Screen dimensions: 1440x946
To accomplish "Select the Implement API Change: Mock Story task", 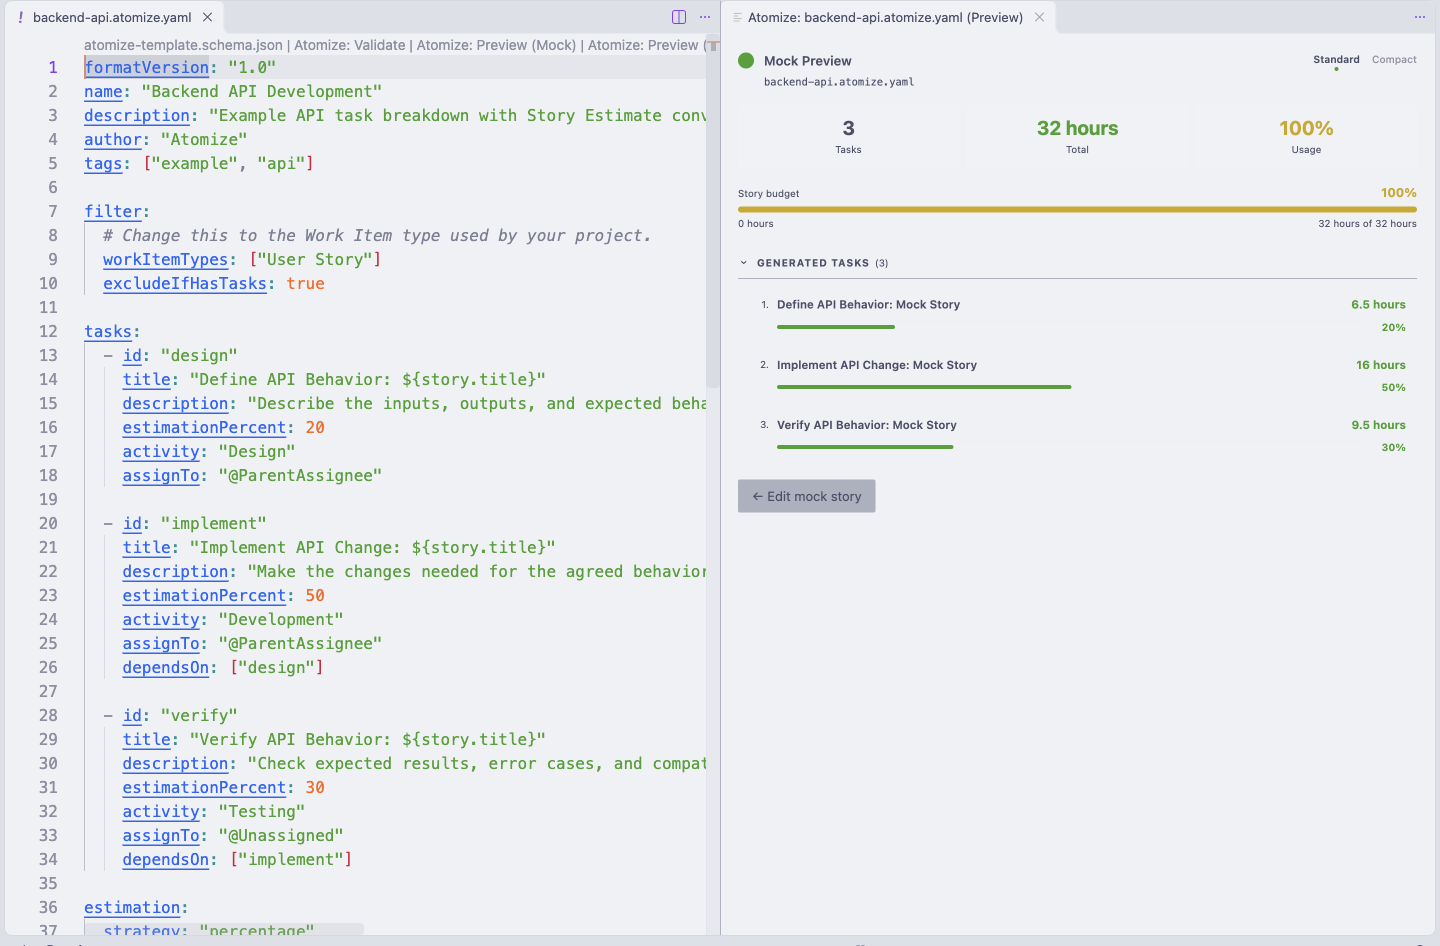I will 877,365.
